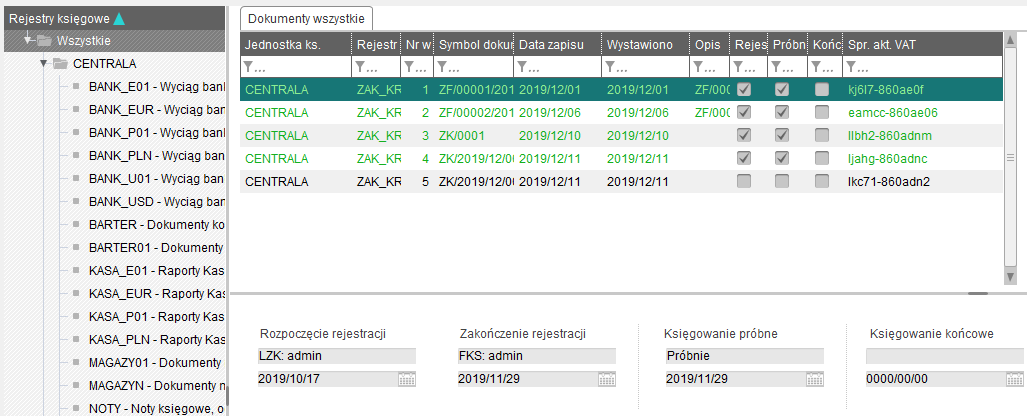Collapse Rejestry księgowe panel with arrow
Screen dimensions: 1027x416
pos(119,18)
